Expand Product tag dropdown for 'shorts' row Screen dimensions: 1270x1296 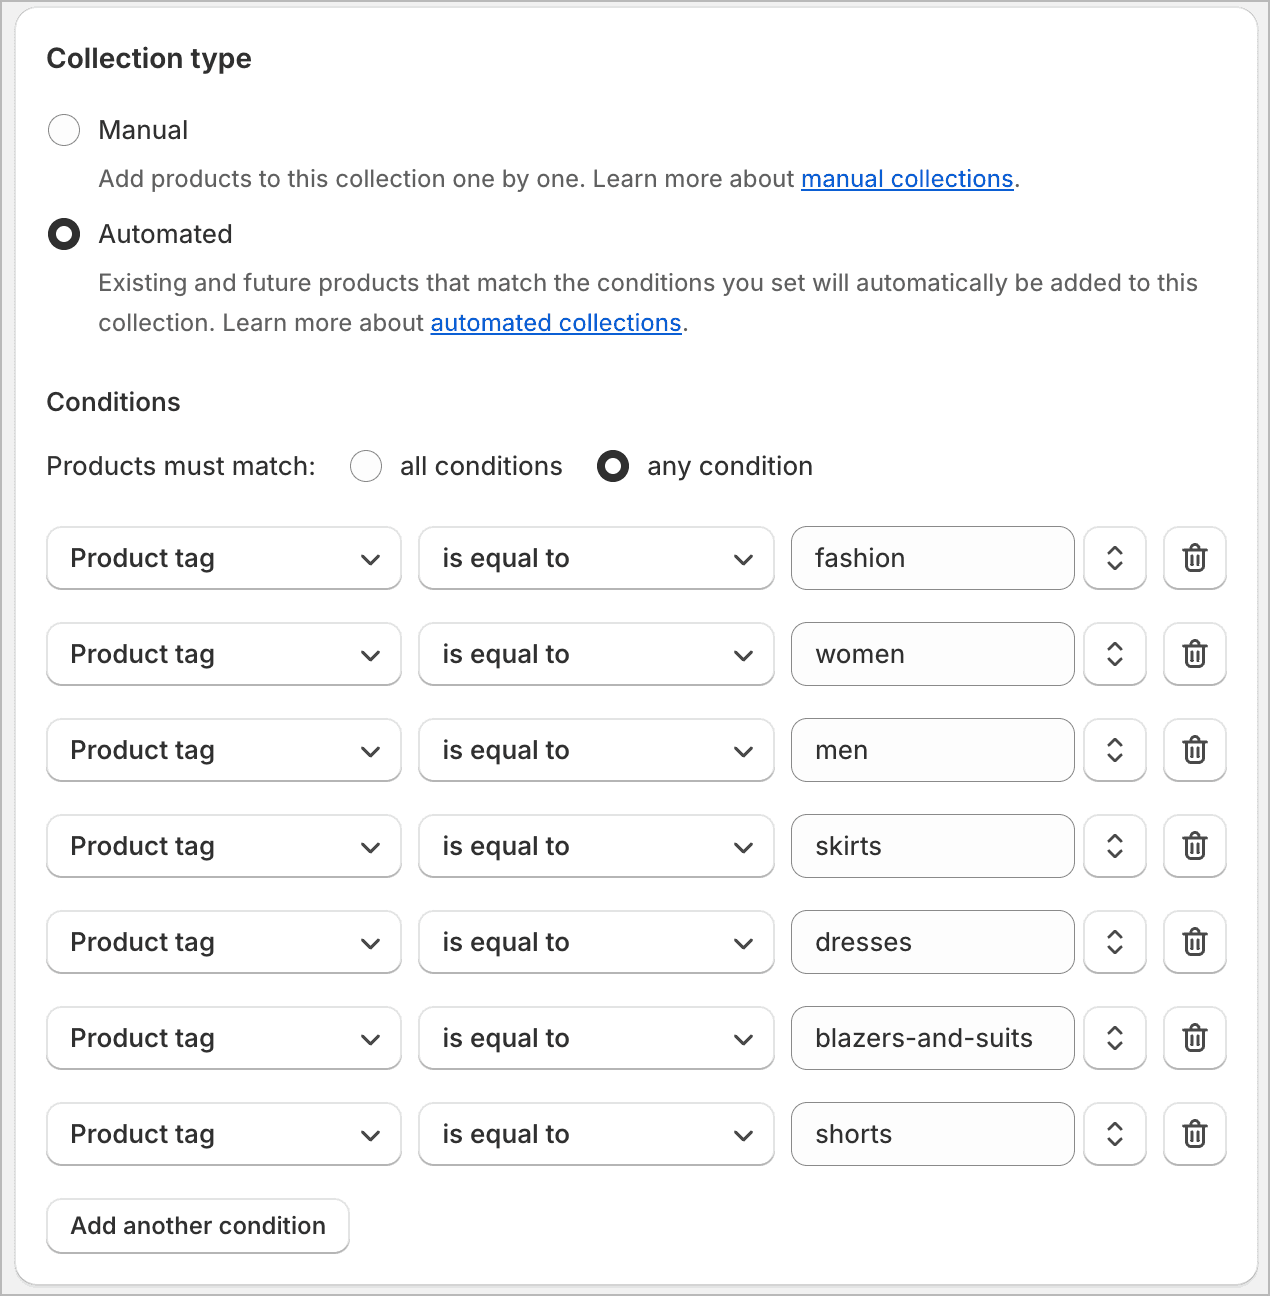click(x=224, y=1134)
